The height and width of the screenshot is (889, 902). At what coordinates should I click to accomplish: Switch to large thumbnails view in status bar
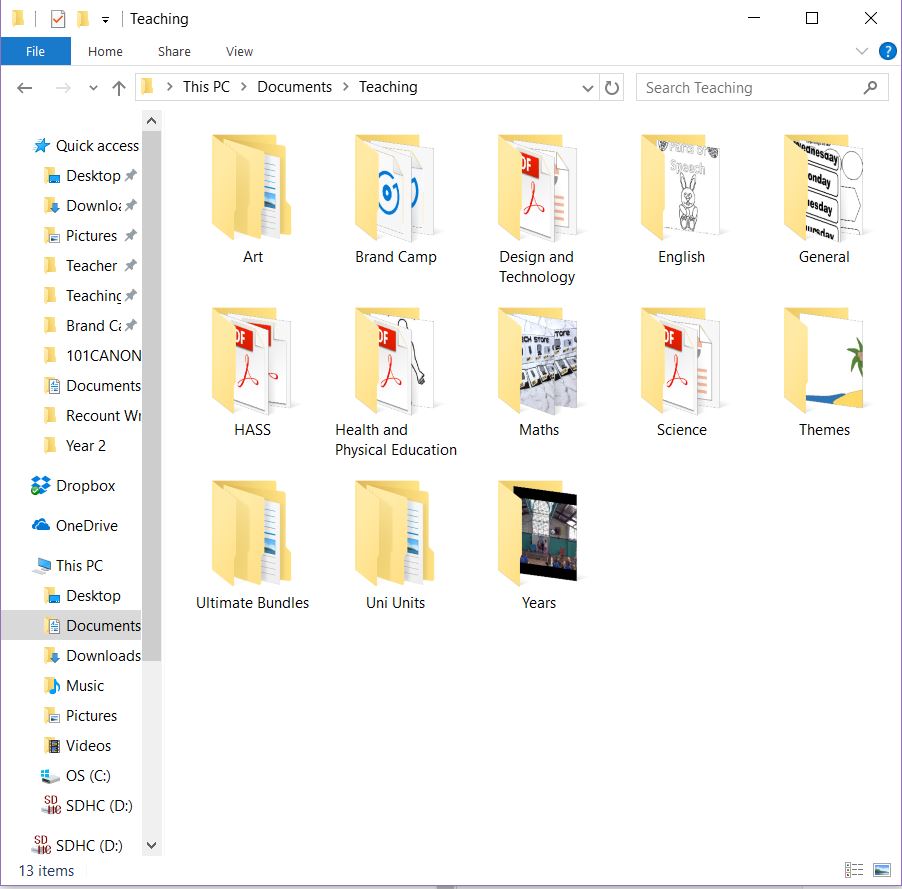(x=881, y=870)
